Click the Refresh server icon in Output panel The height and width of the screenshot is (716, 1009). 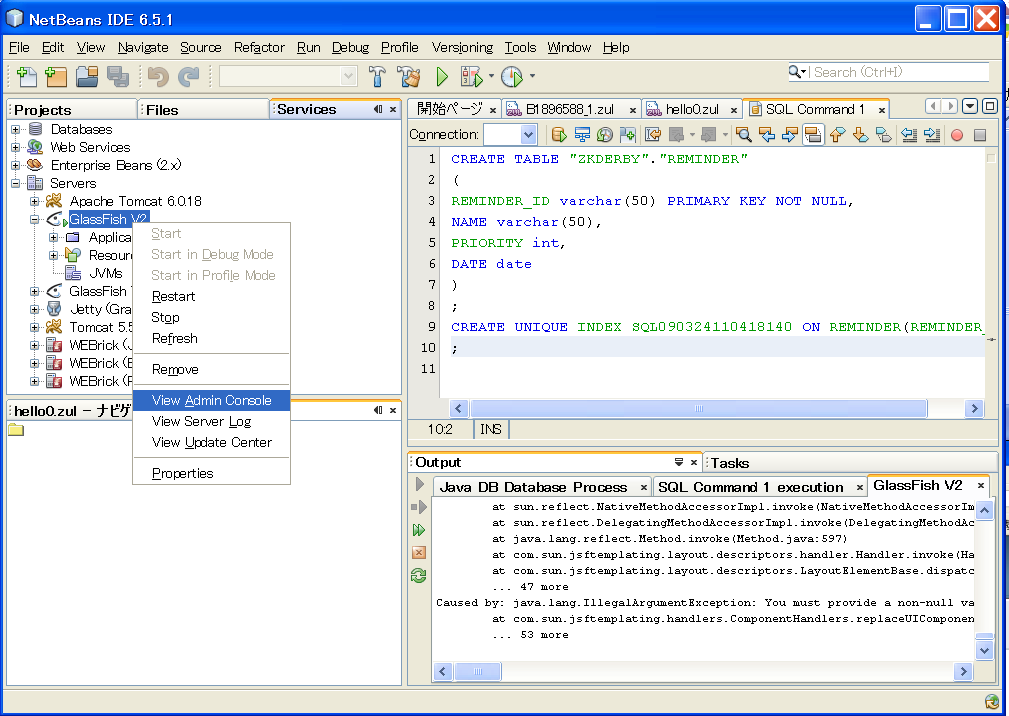point(418,576)
